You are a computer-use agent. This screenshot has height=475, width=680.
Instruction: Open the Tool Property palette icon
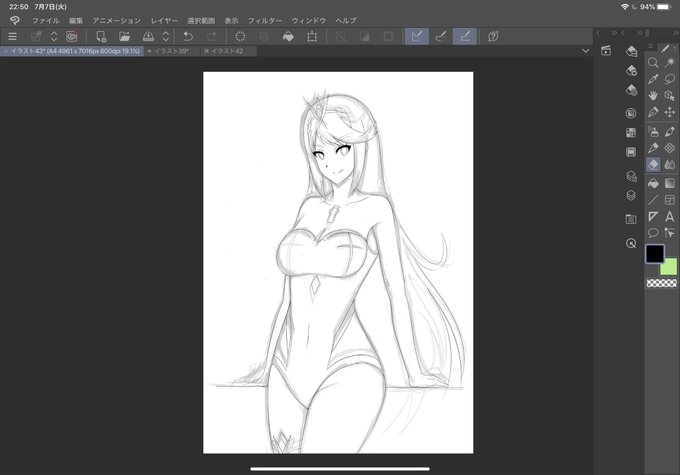631,70
